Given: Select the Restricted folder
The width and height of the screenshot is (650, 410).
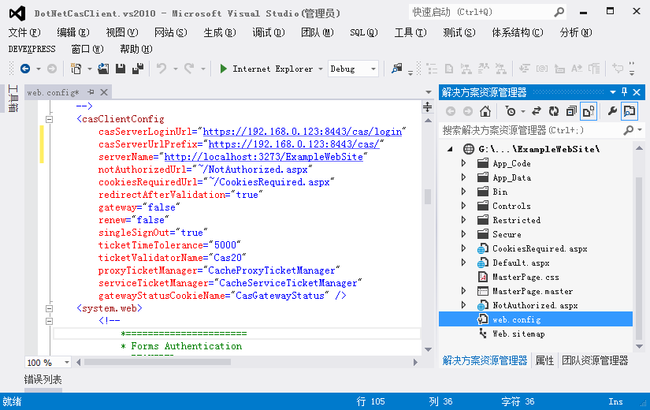Looking at the screenshot, I should [517, 220].
